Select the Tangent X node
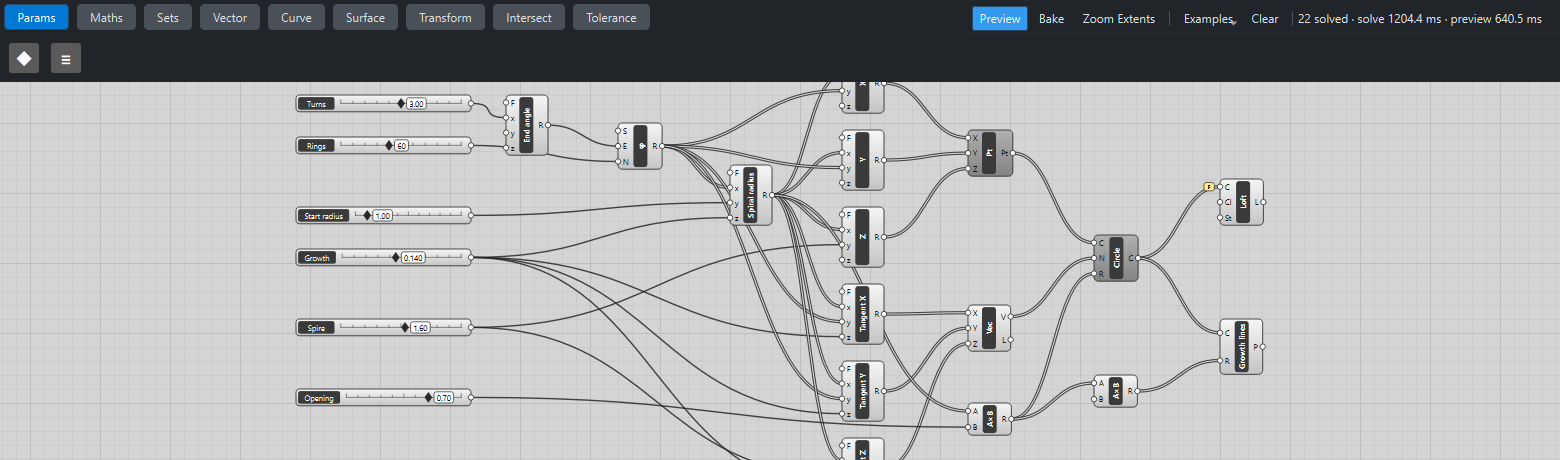Screen dimensions: 1560x460 point(863,314)
